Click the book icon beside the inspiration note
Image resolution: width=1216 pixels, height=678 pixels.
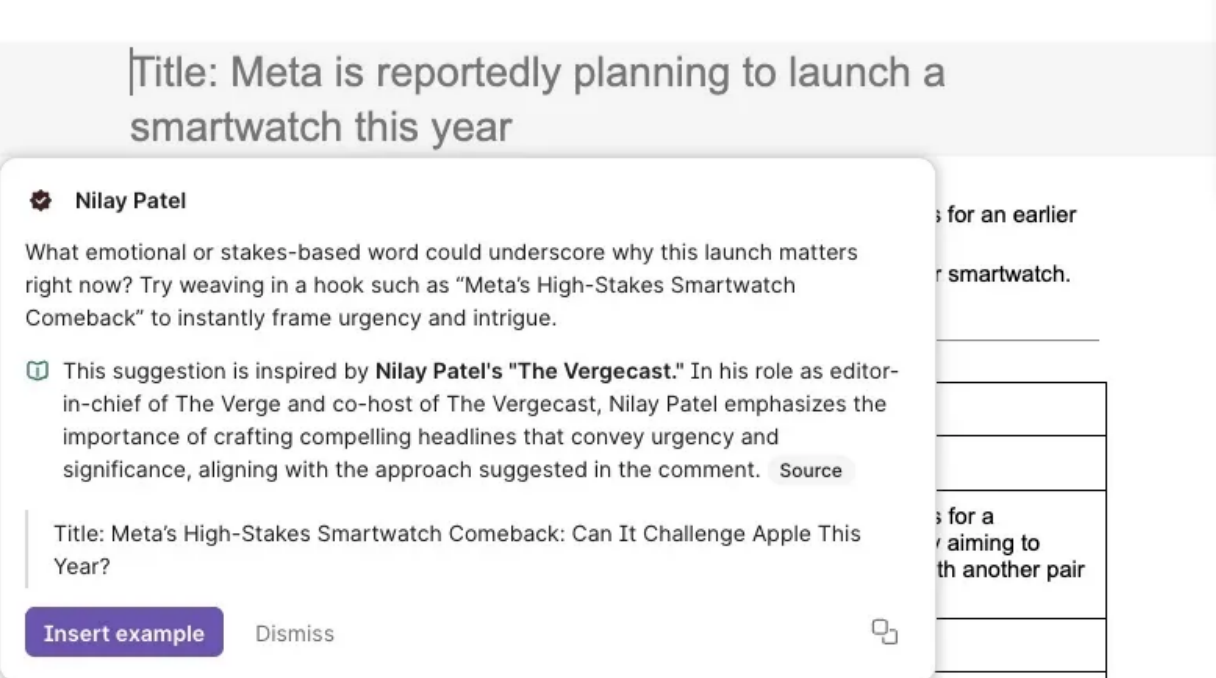[37, 372]
